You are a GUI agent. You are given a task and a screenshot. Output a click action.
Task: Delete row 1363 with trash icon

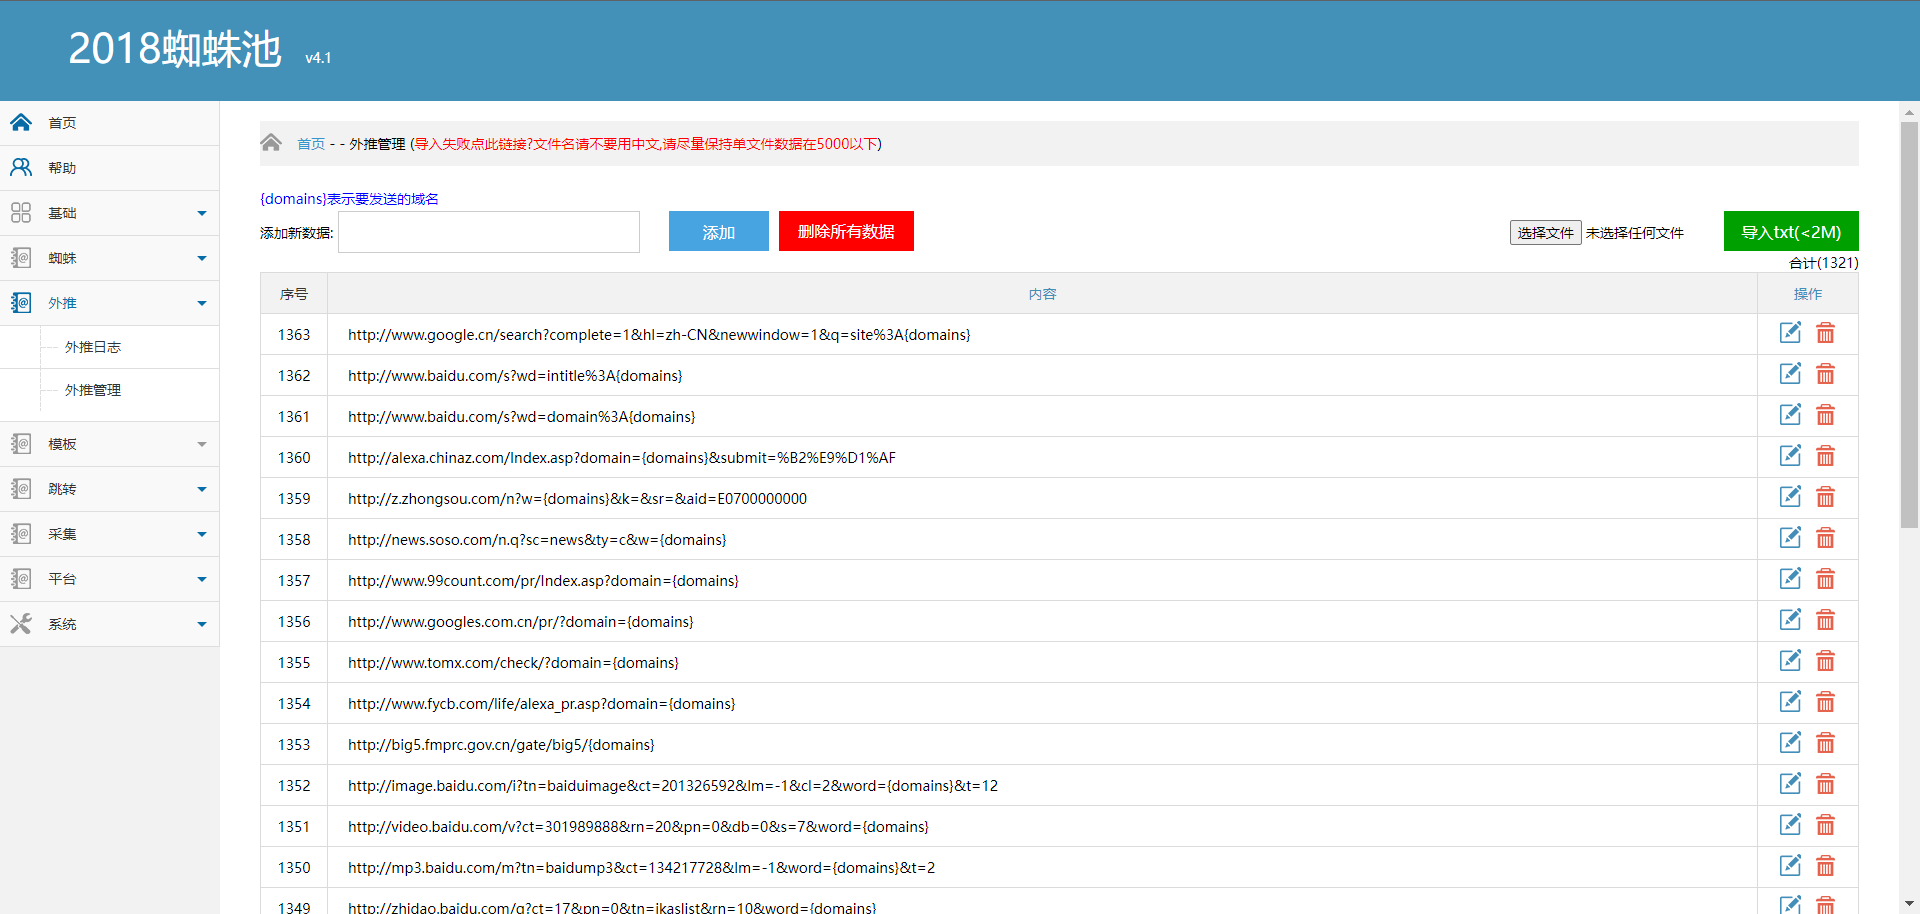[x=1825, y=333]
